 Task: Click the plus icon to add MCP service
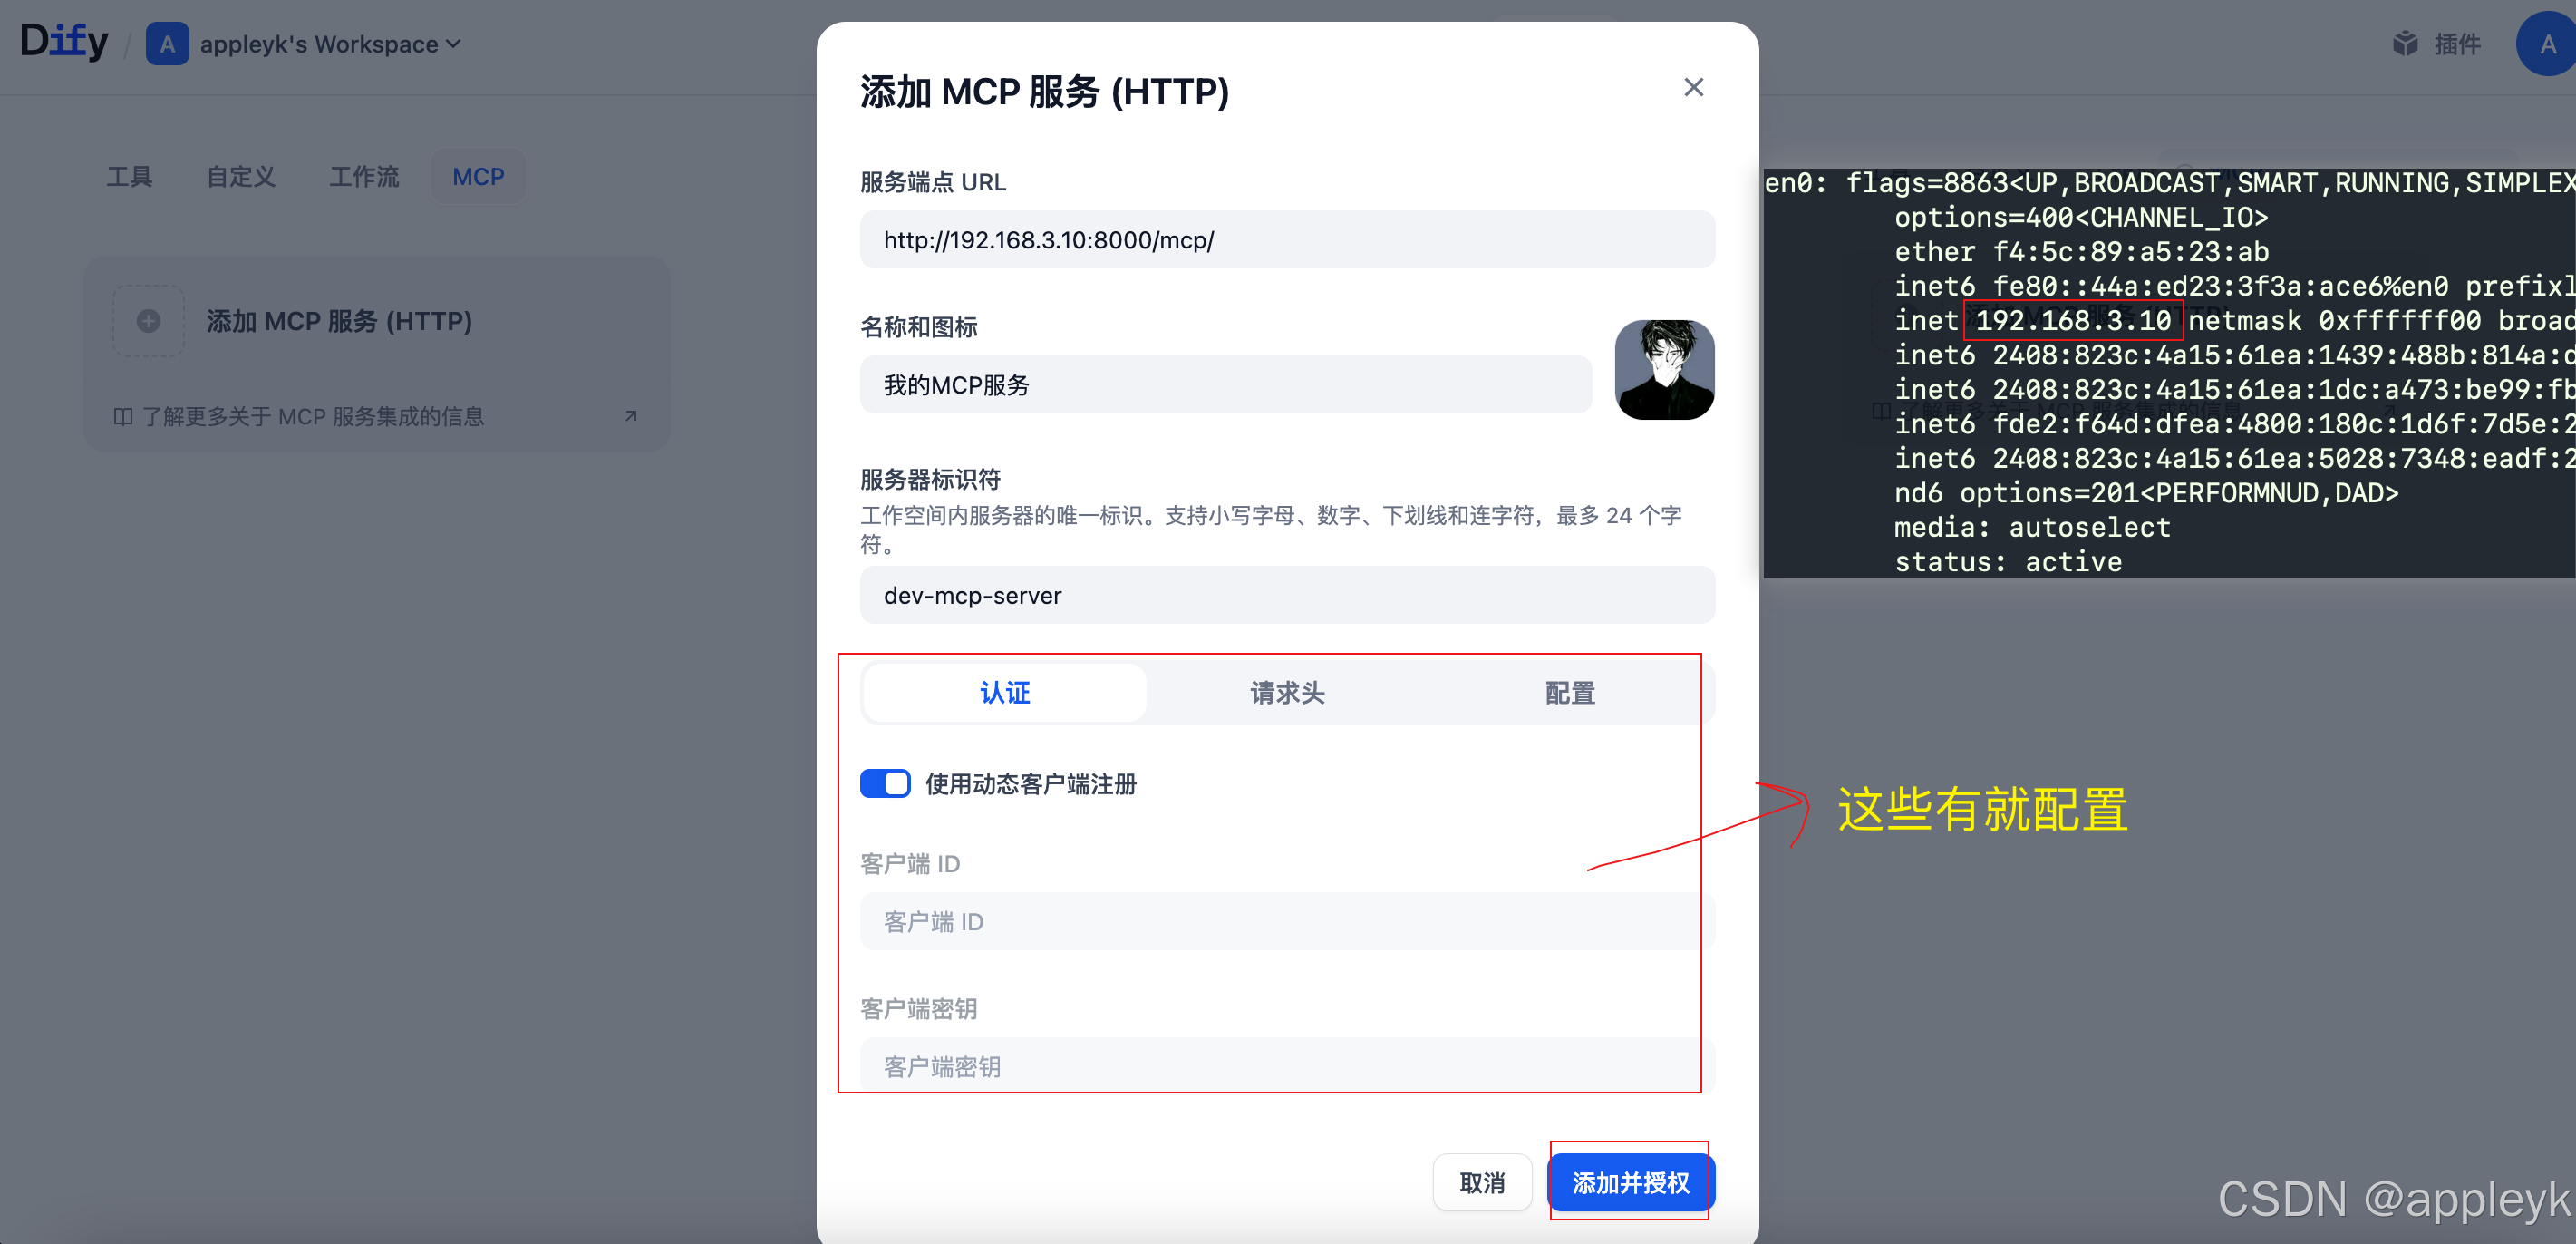(x=149, y=321)
